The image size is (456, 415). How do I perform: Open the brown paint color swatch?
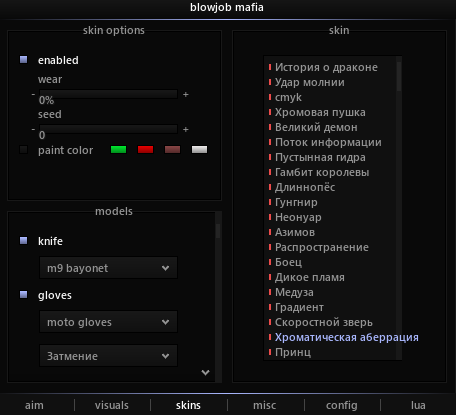point(172,149)
